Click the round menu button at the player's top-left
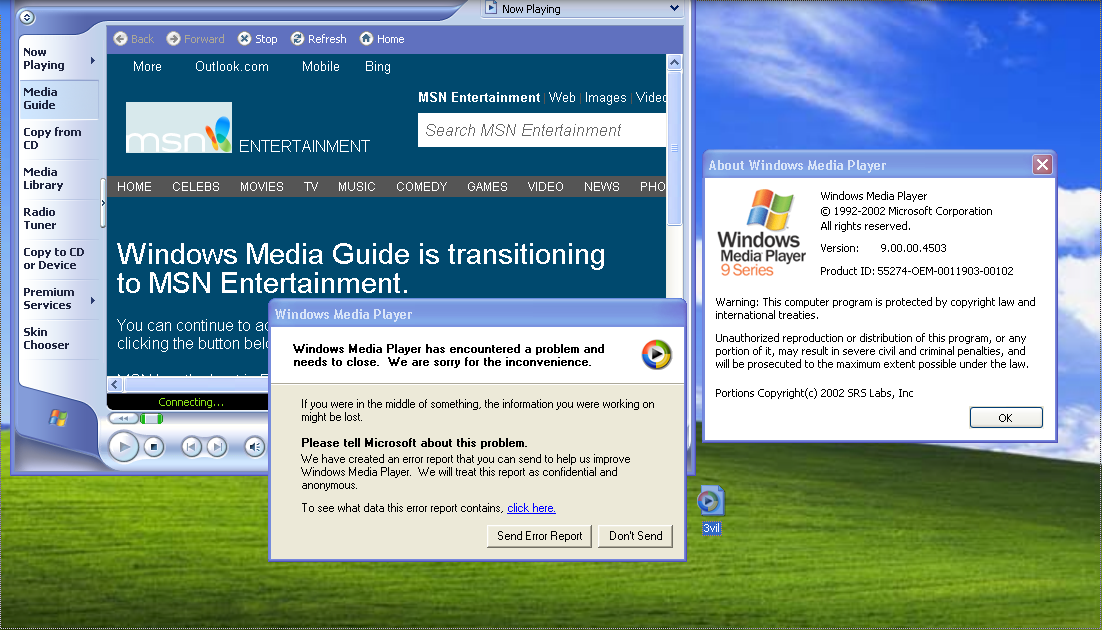This screenshot has width=1102, height=630. point(27,17)
